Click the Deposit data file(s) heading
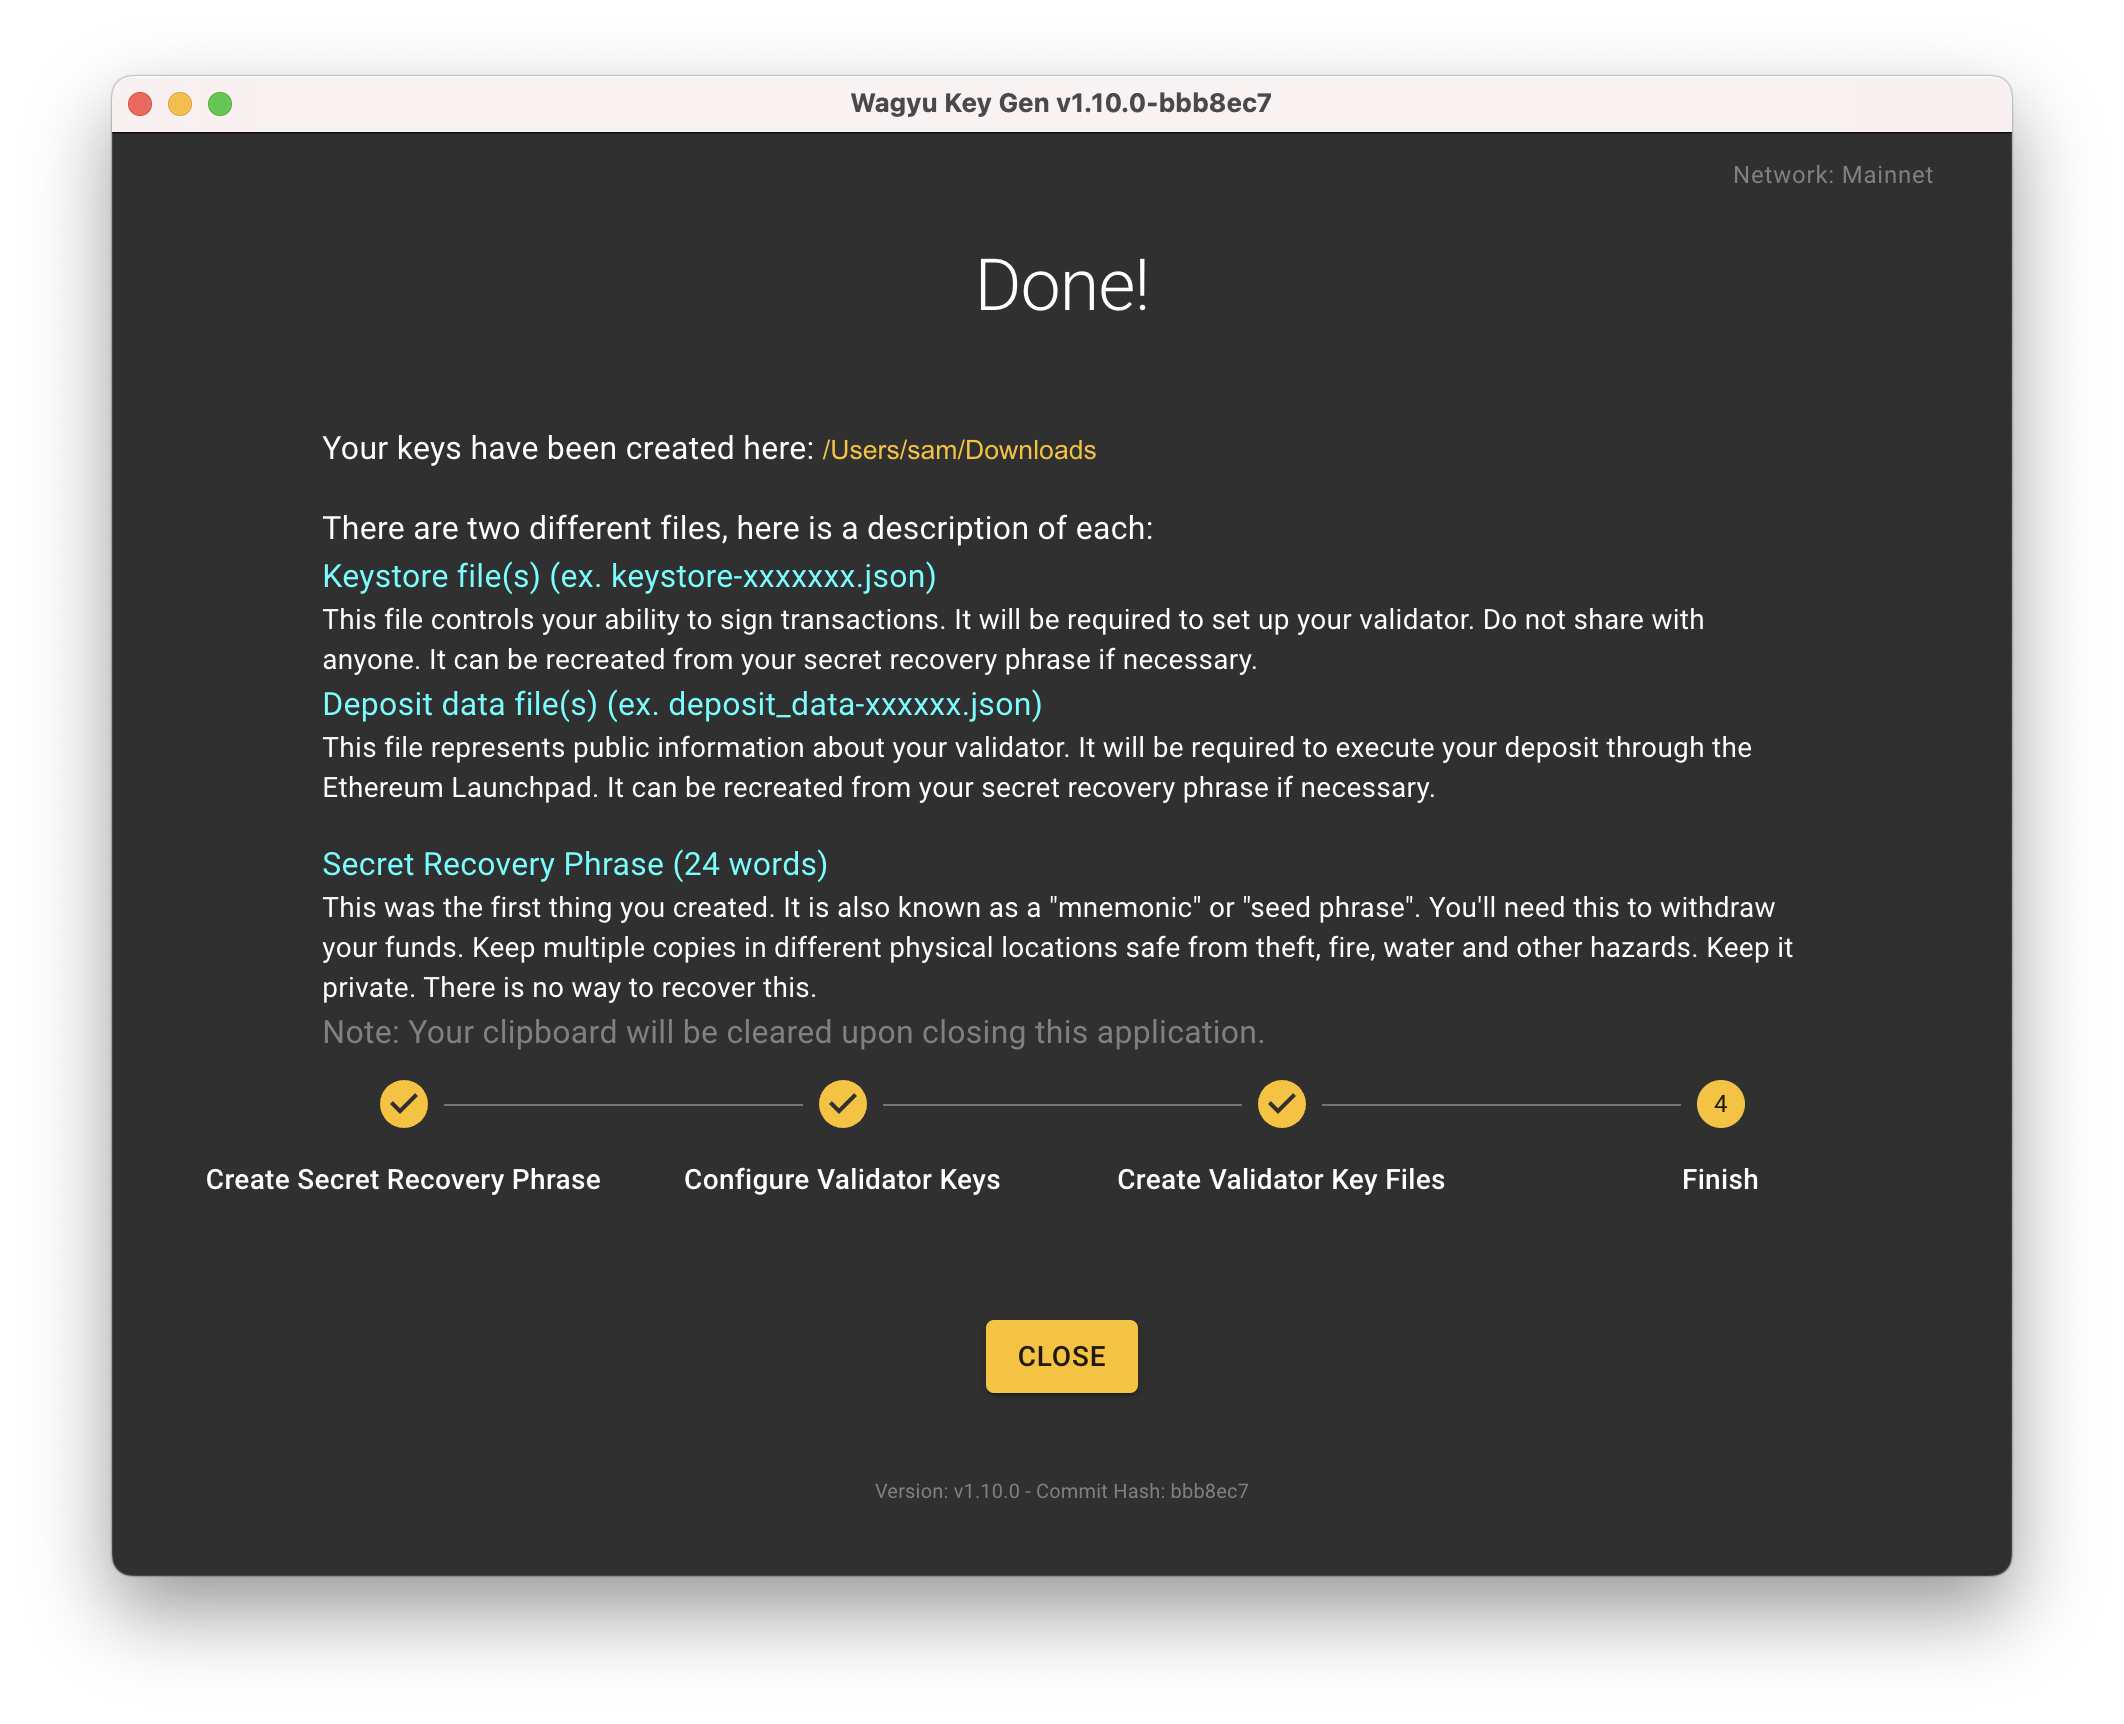This screenshot has height=1724, width=2124. point(682,705)
